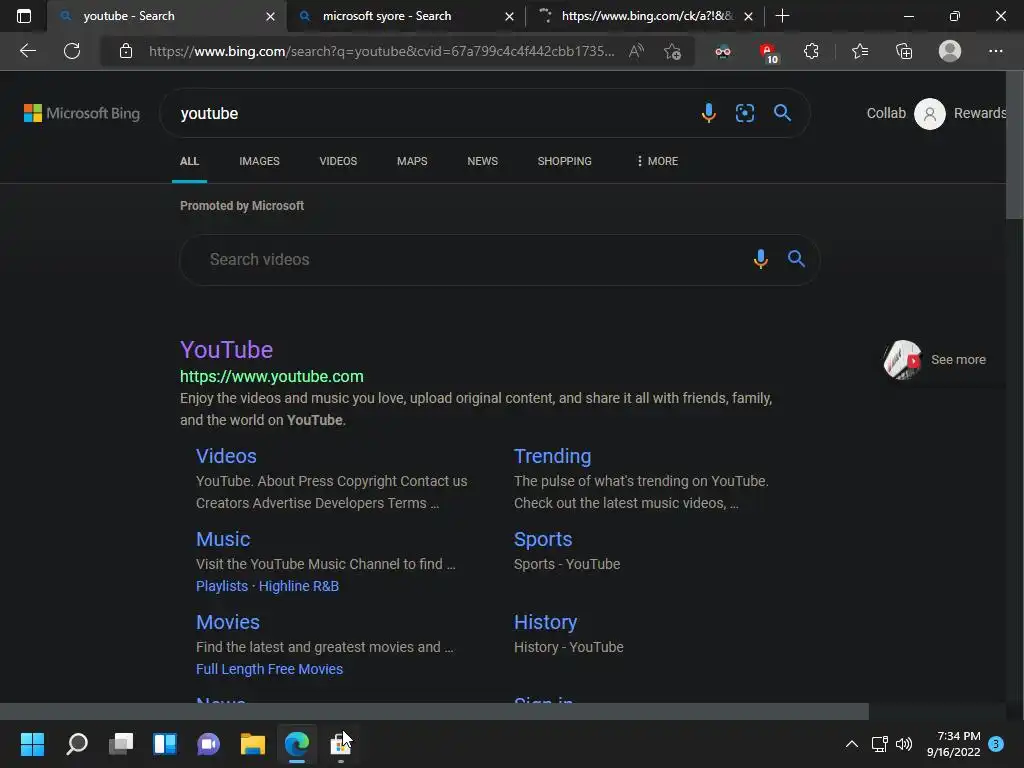Open https://www.youtube.com URL link
The height and width of the screenshot is (768, 1024).
tap(272, 376)
